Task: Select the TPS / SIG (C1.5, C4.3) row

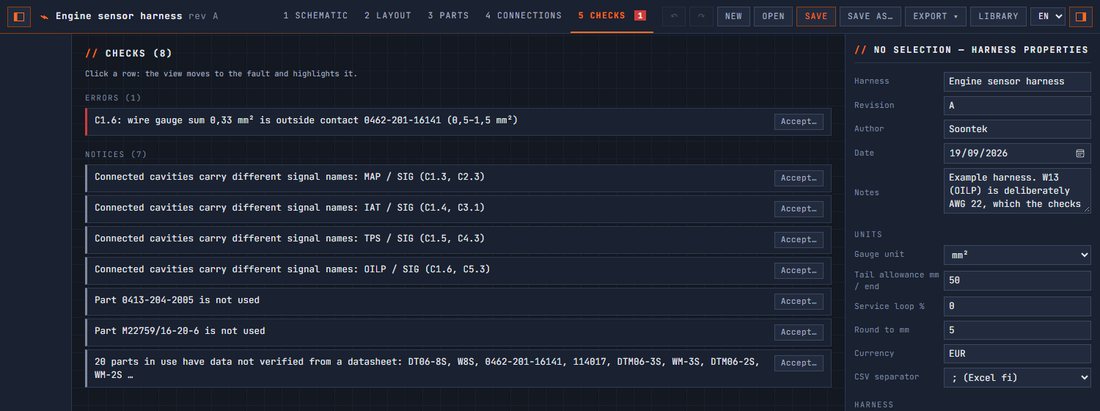Action: point(458,240)
